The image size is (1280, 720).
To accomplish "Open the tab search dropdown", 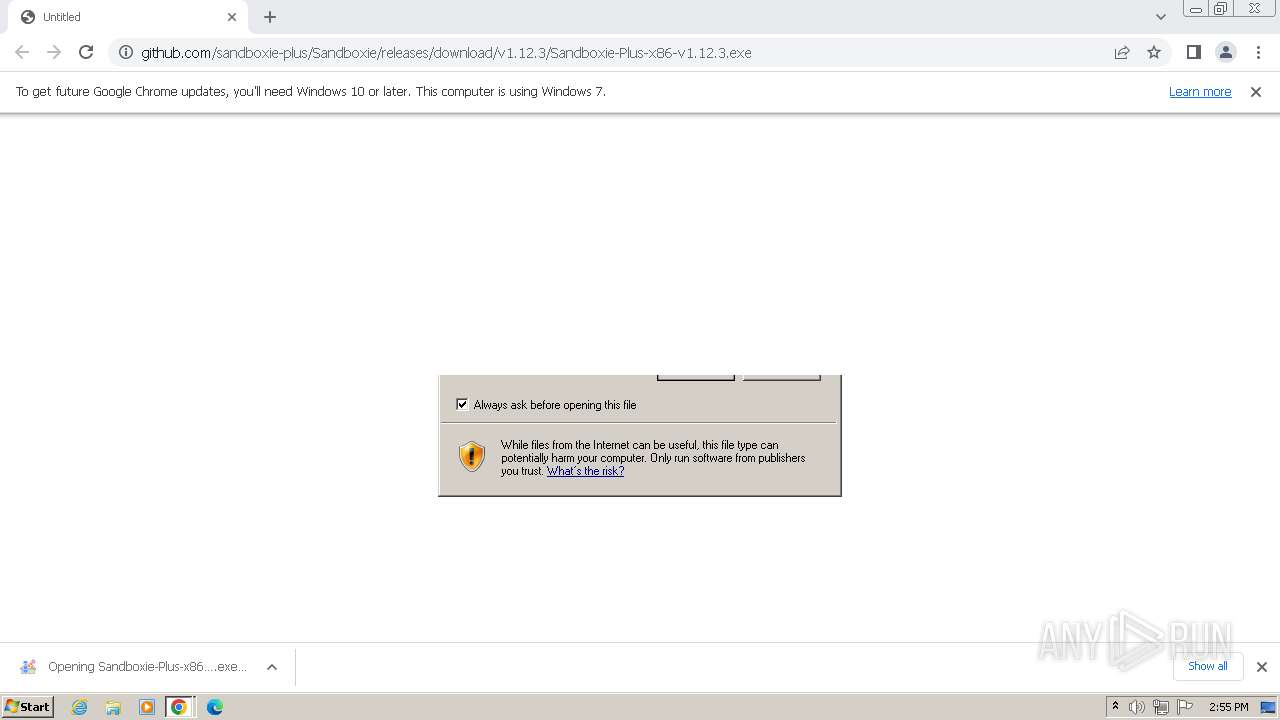I will coord(1160,17).
